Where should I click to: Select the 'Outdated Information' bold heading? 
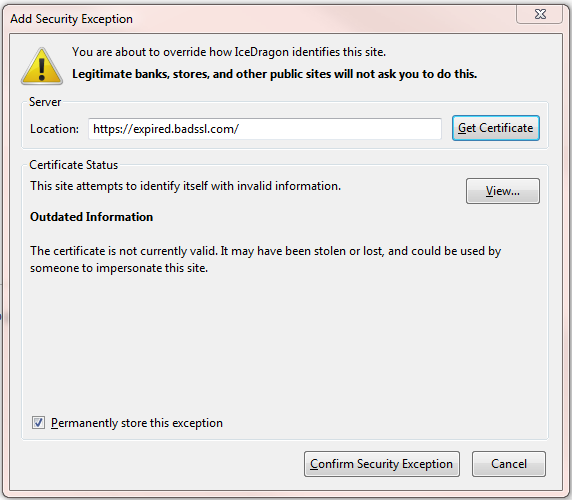(92, 217)
